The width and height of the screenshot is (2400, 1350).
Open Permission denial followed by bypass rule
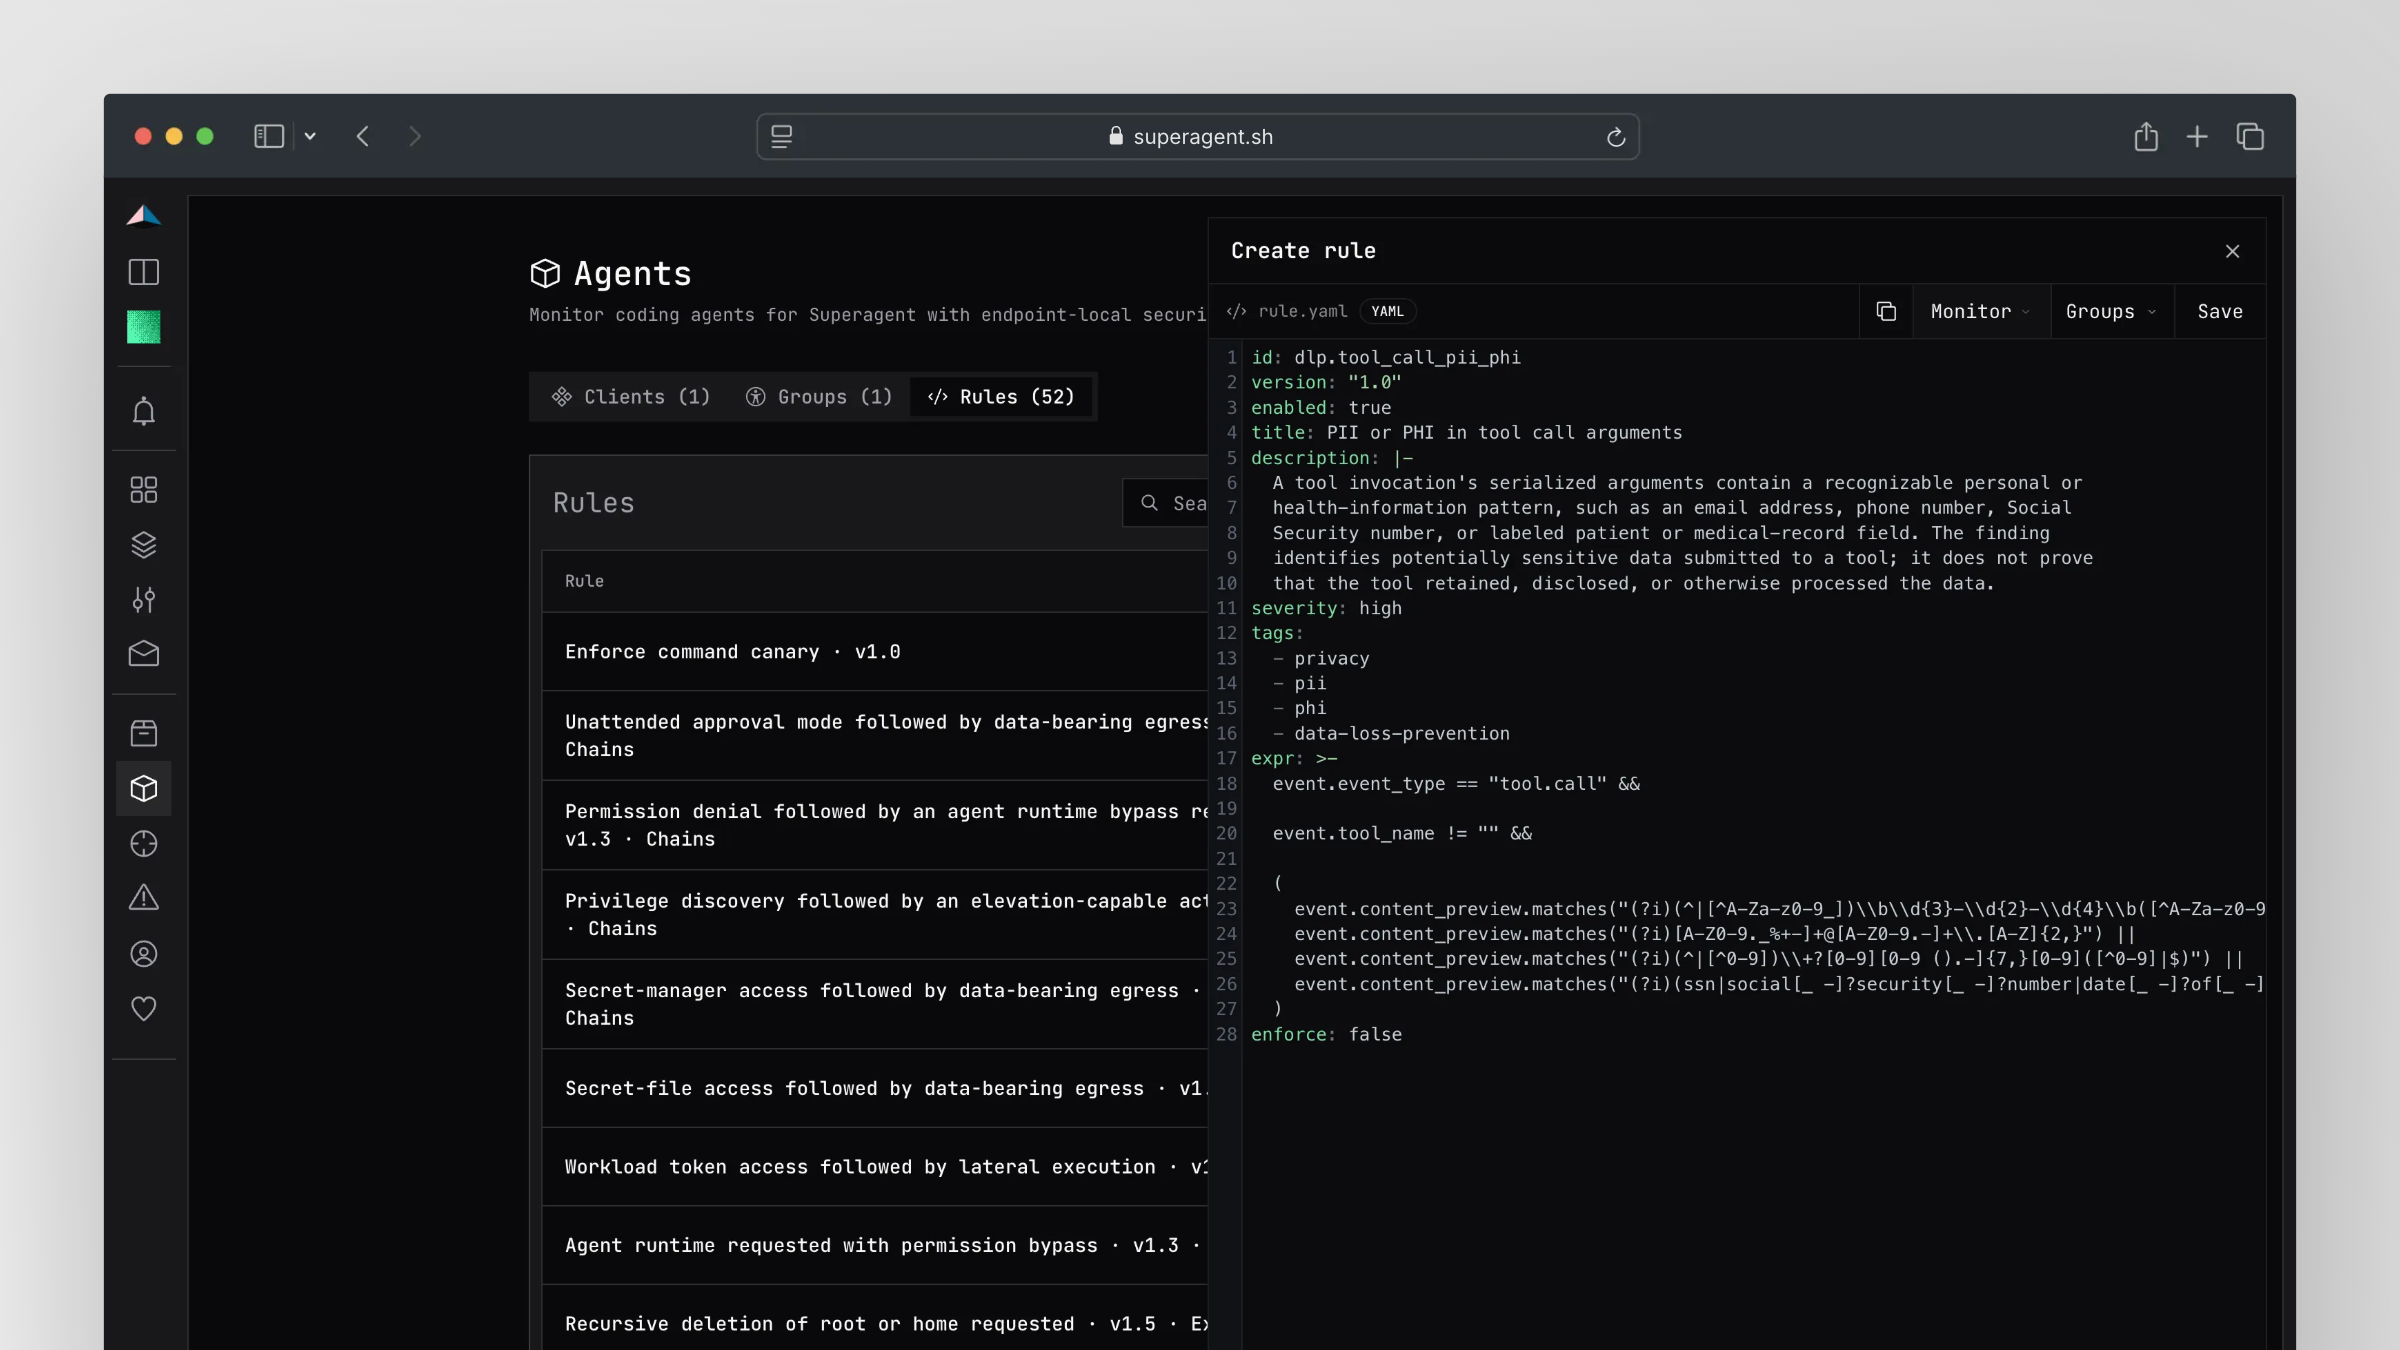click(x=875, y=825)
